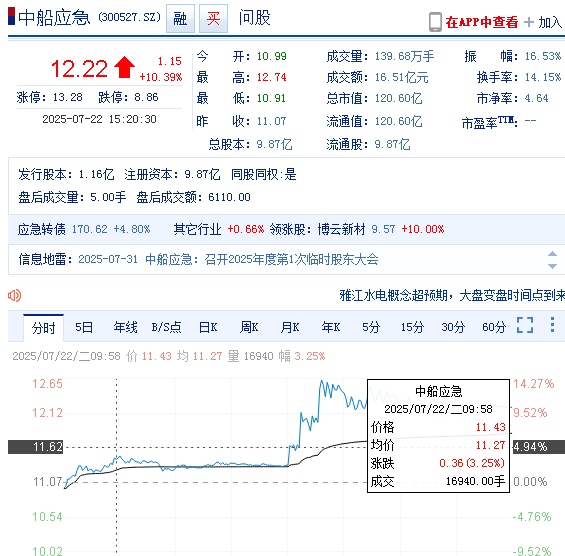This screenshot has width=565, height=556.
Task: Switch to the 周K chart tab
Action: [249, 327]
